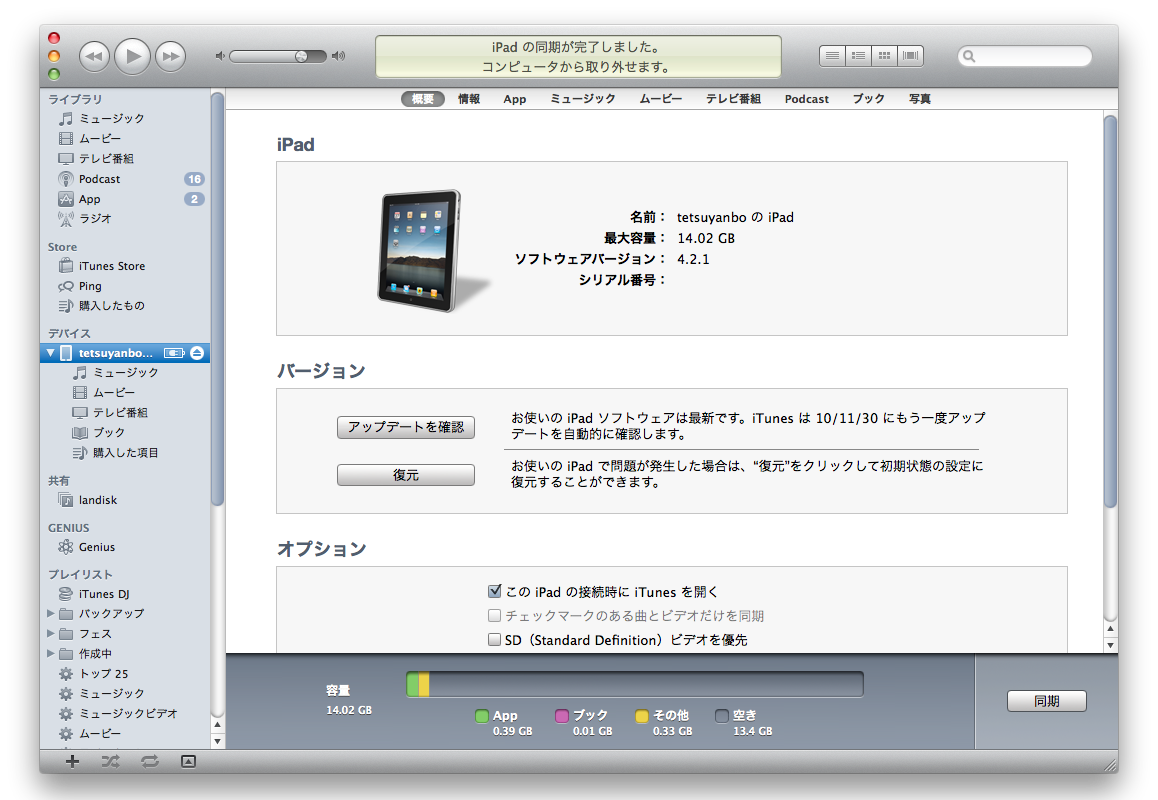Open the テレビ番組 tab
Screen dimensions: 1158x800
[733, 99]
